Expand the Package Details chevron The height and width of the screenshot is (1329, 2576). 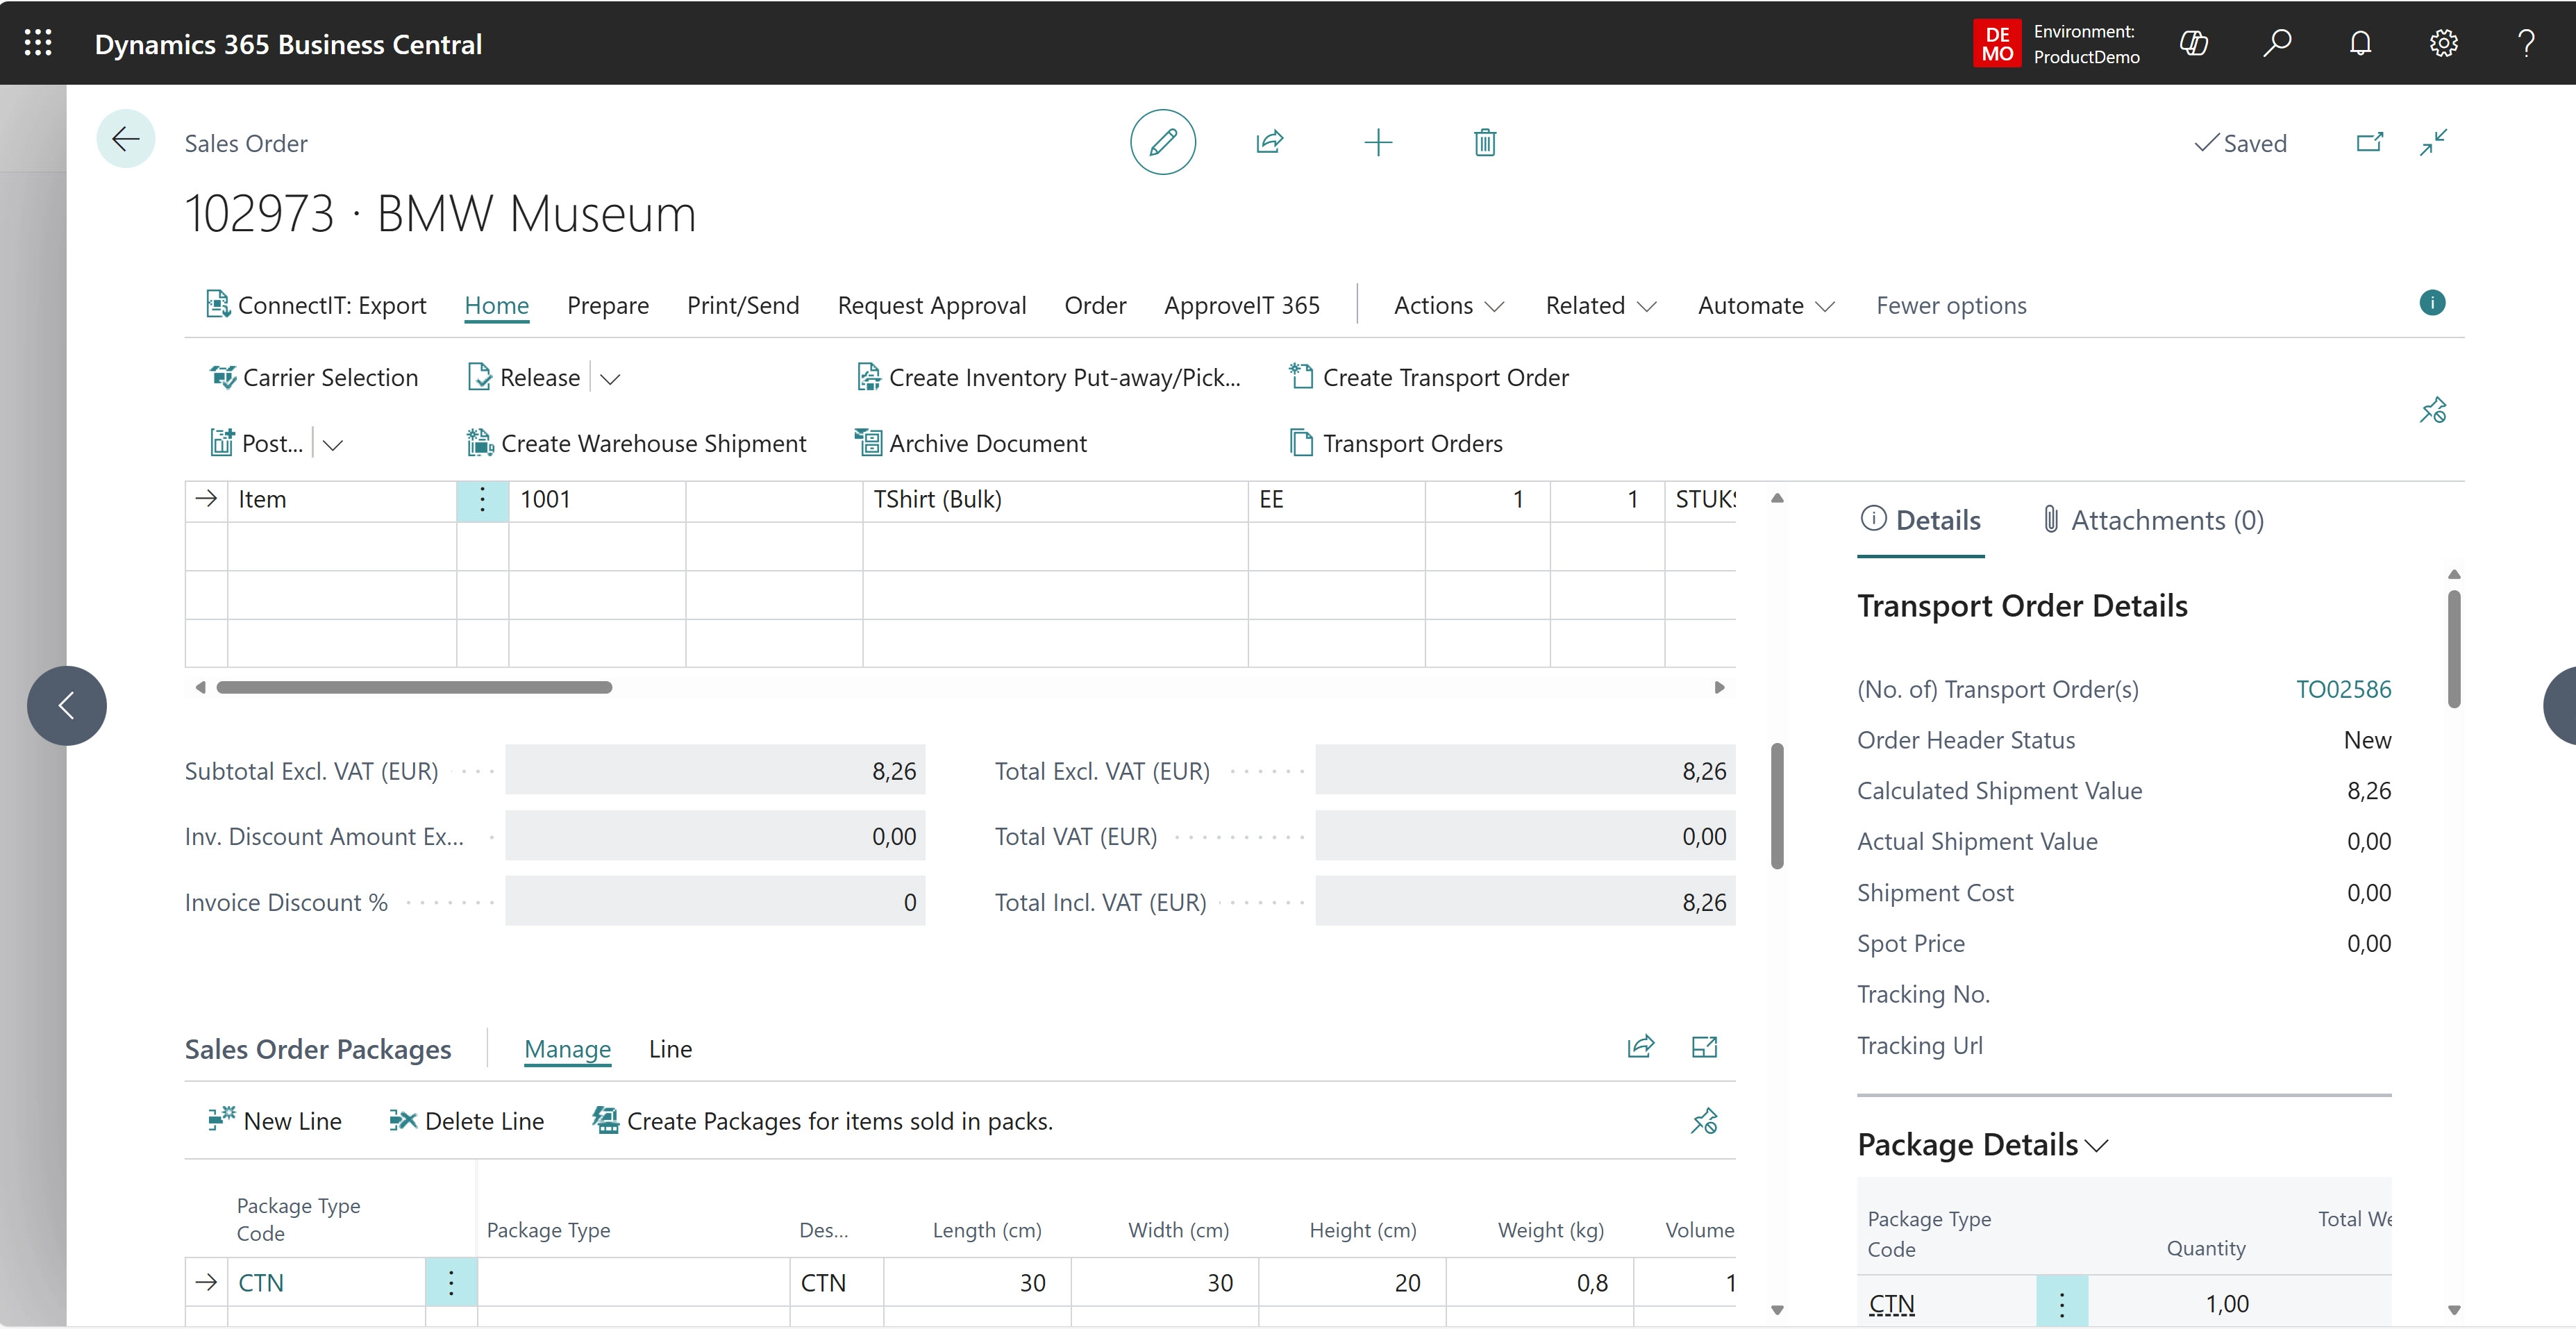2097,1145
